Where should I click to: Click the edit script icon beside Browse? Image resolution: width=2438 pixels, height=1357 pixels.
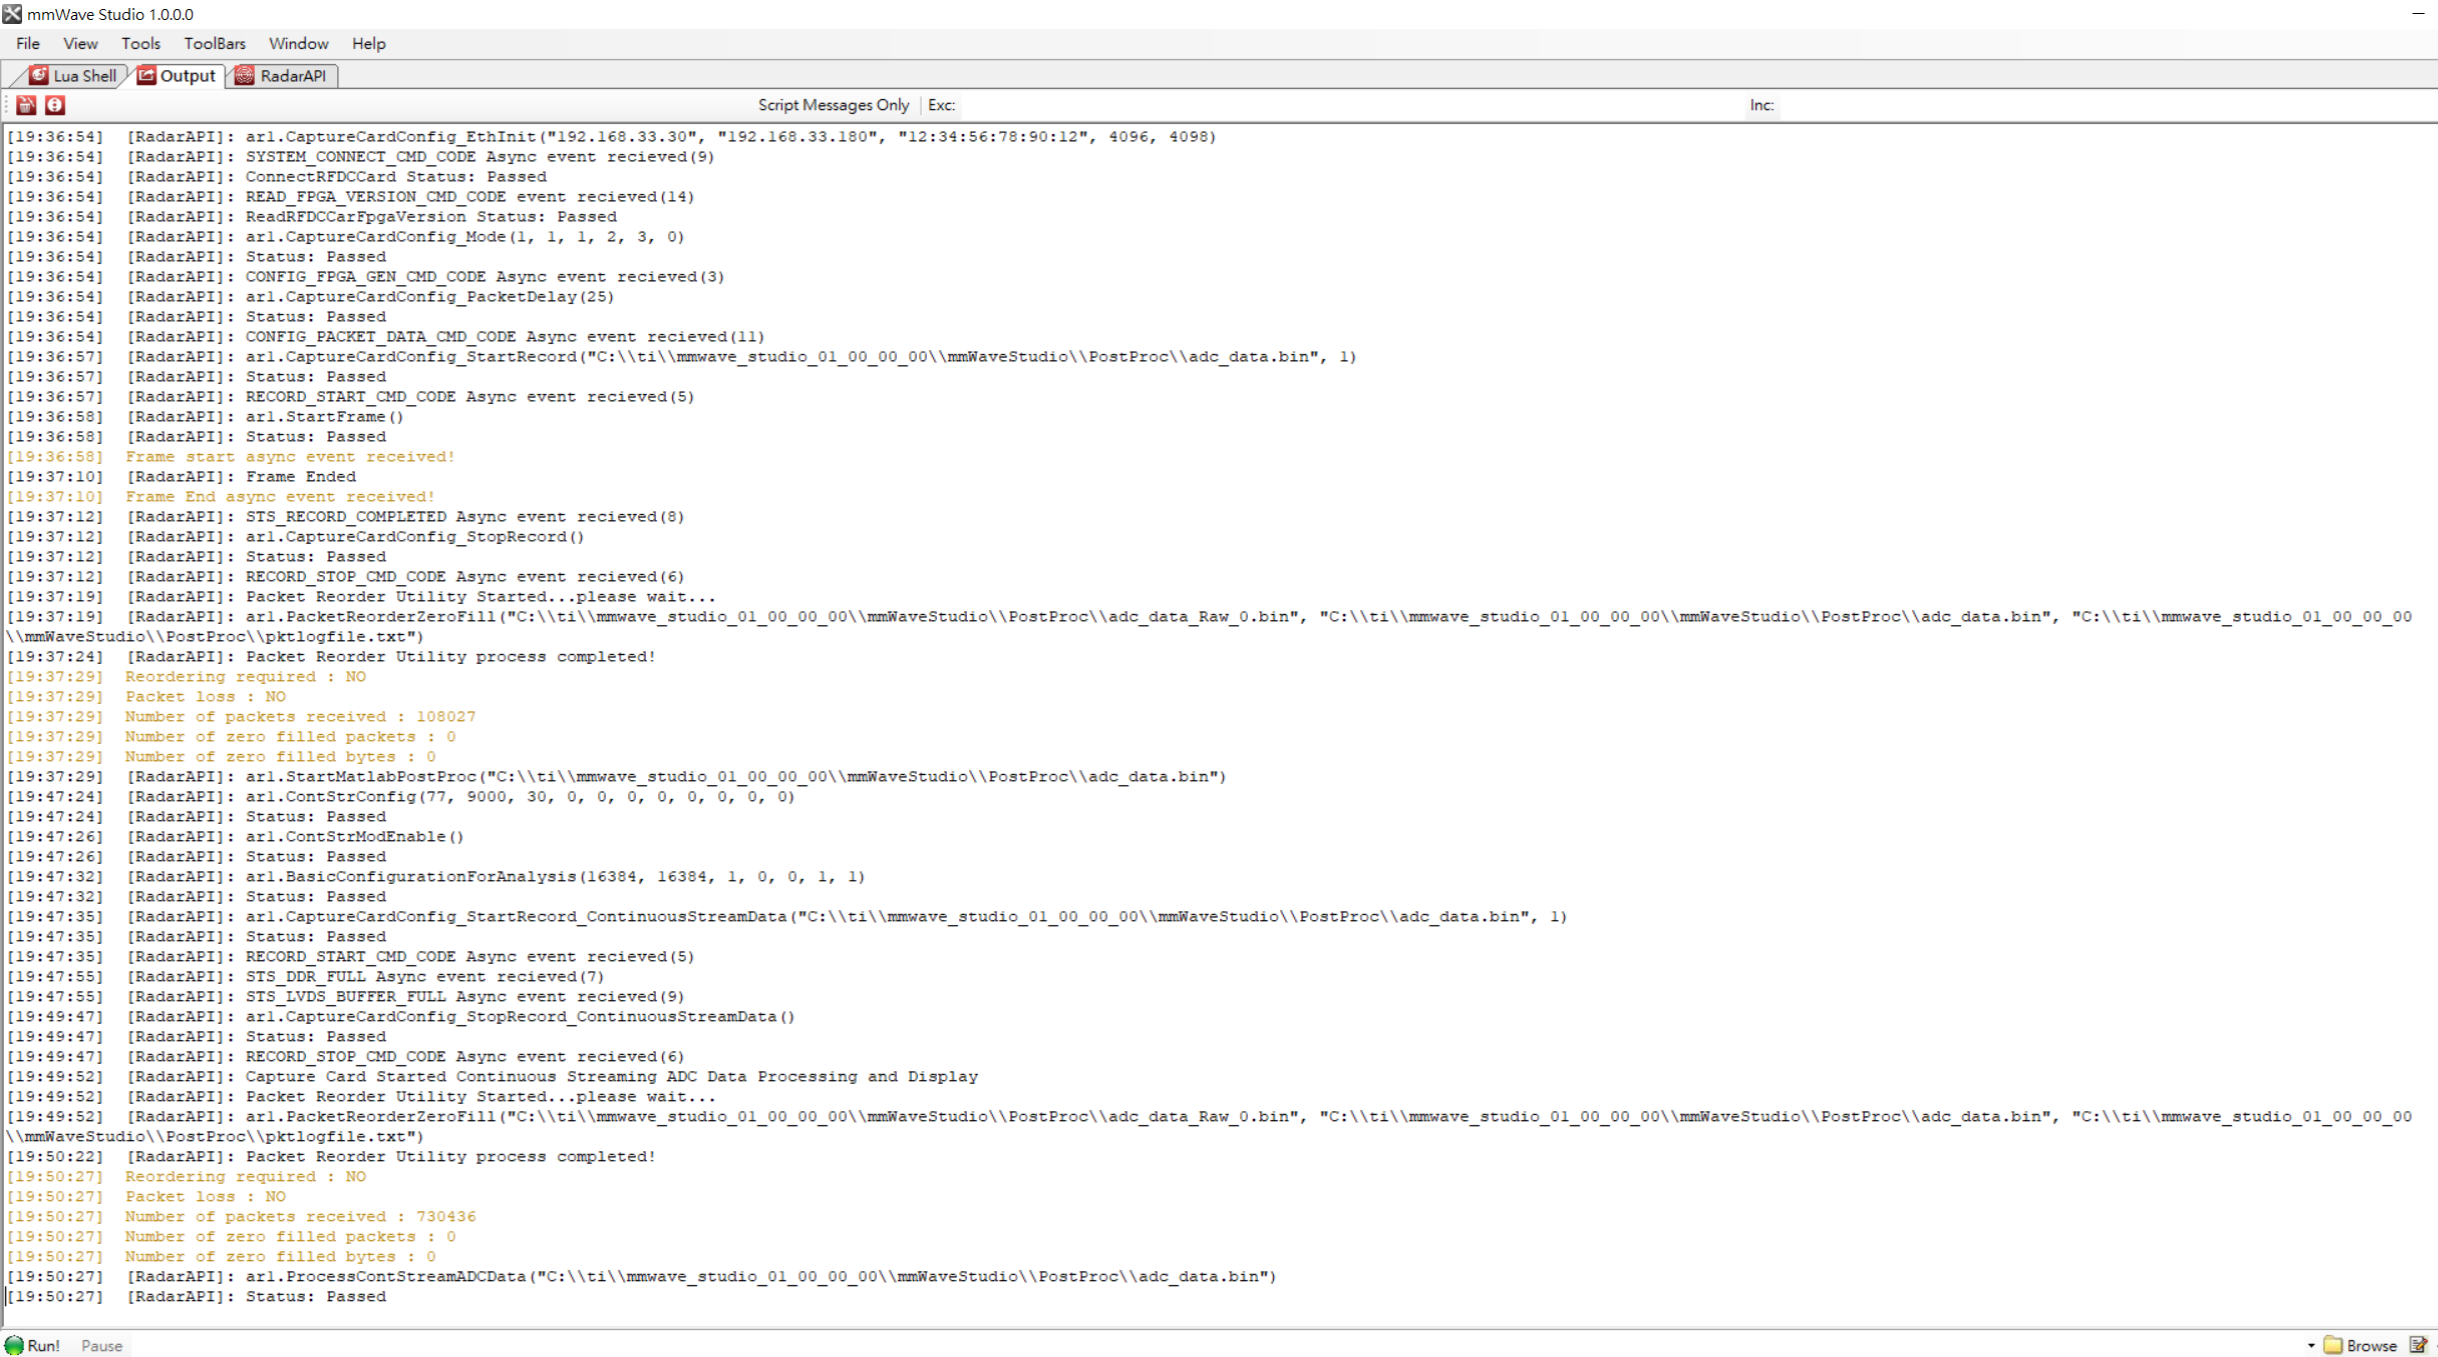tap(2418, 1345)
